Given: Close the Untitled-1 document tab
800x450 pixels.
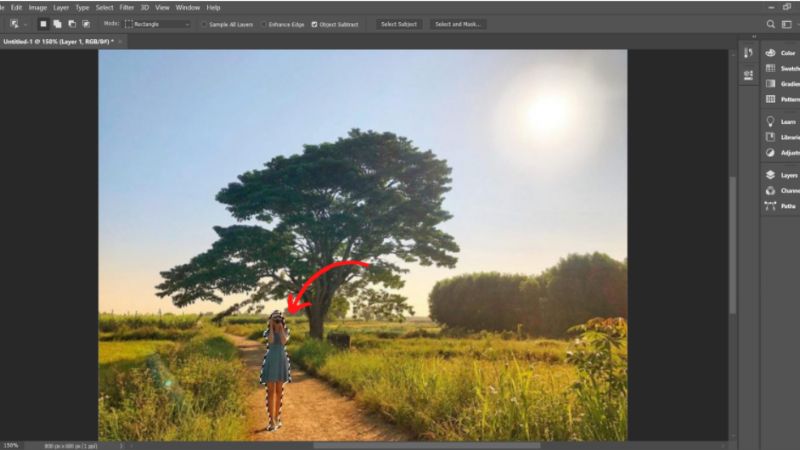Looking at the screenshot, I should coord(120,42).
